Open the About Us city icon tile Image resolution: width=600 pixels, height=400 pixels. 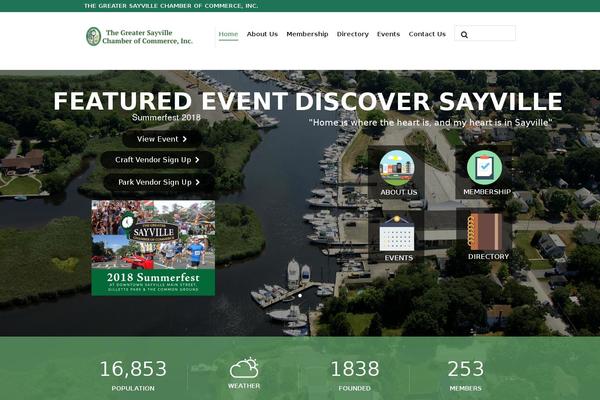397,172
